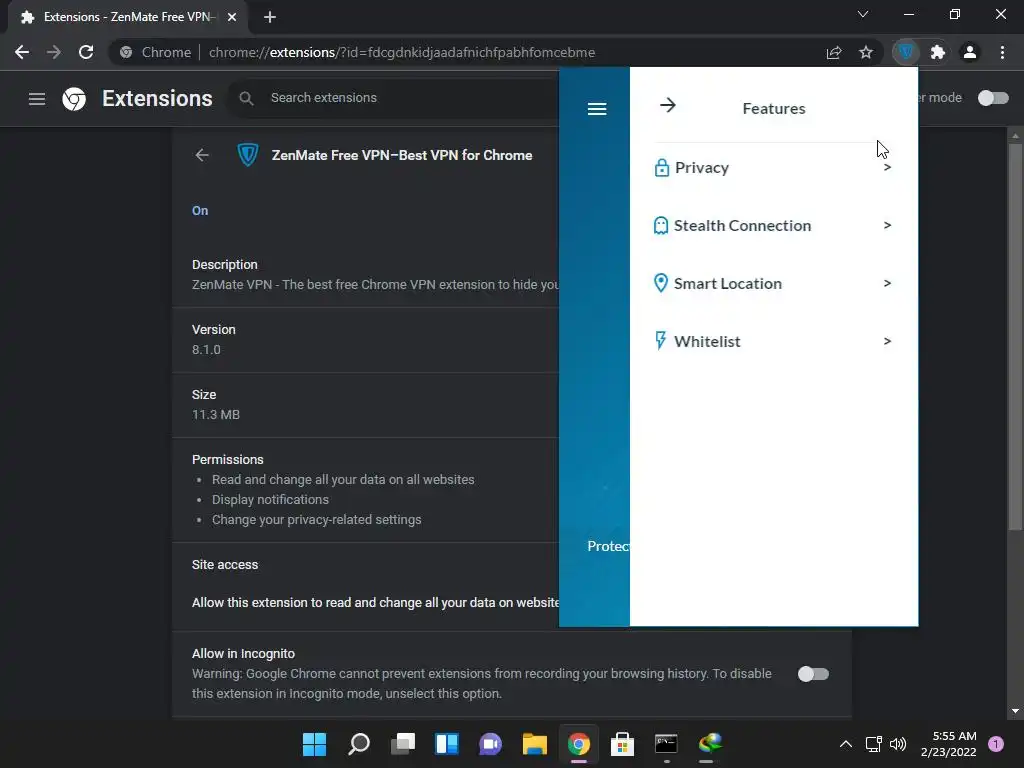
Task: Reload the current page
Action: [86, 52]
